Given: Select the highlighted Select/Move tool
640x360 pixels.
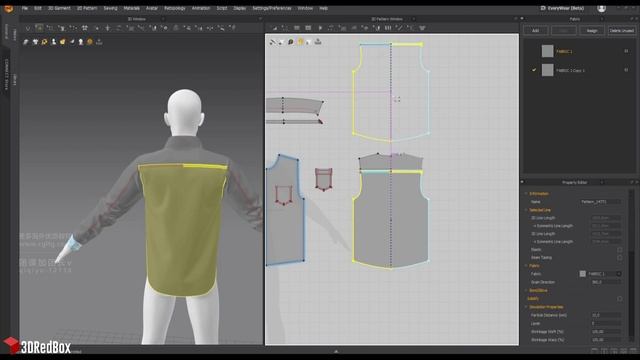Looking at the screenshot, I should [x=39, y=28].
